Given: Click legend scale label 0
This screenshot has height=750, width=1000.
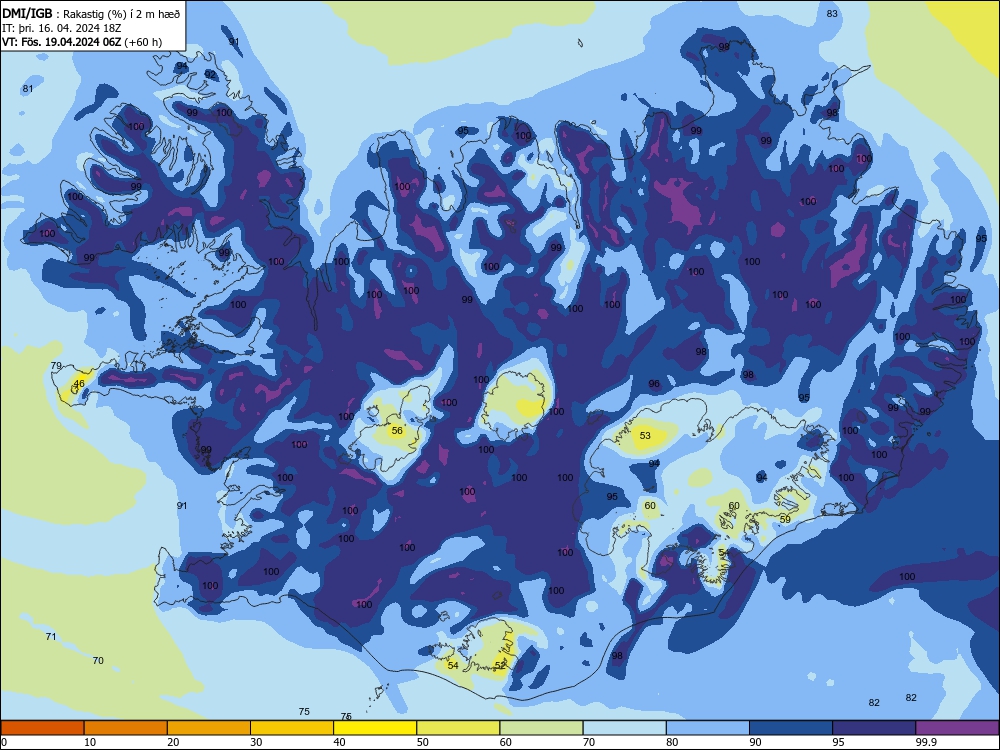Looking at the screenshot, I should pyautogui.click(x=4, y=742).
